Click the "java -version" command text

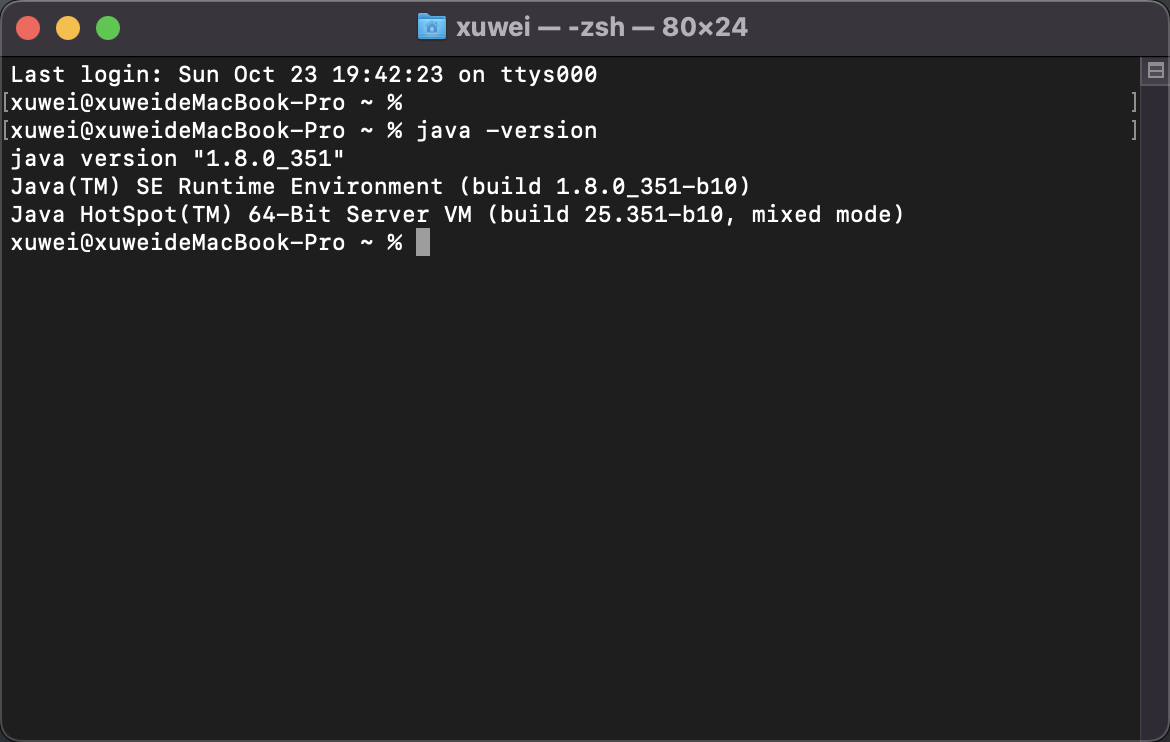click(506, 130)
